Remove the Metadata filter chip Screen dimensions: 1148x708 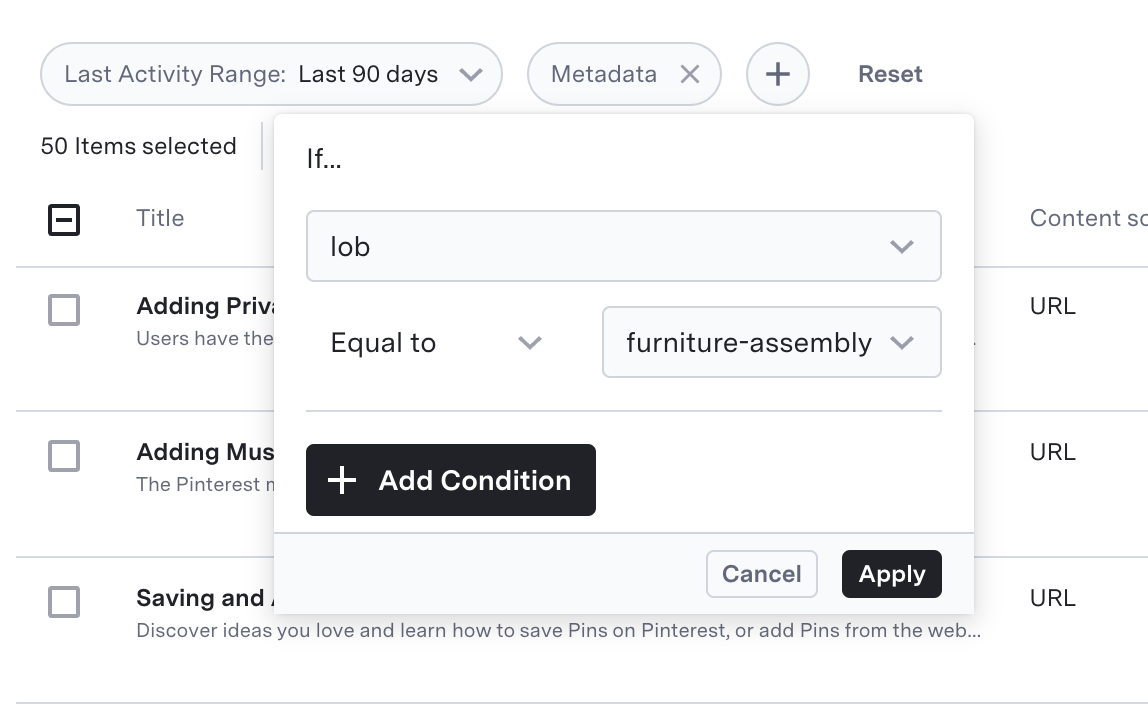point(690,74)
